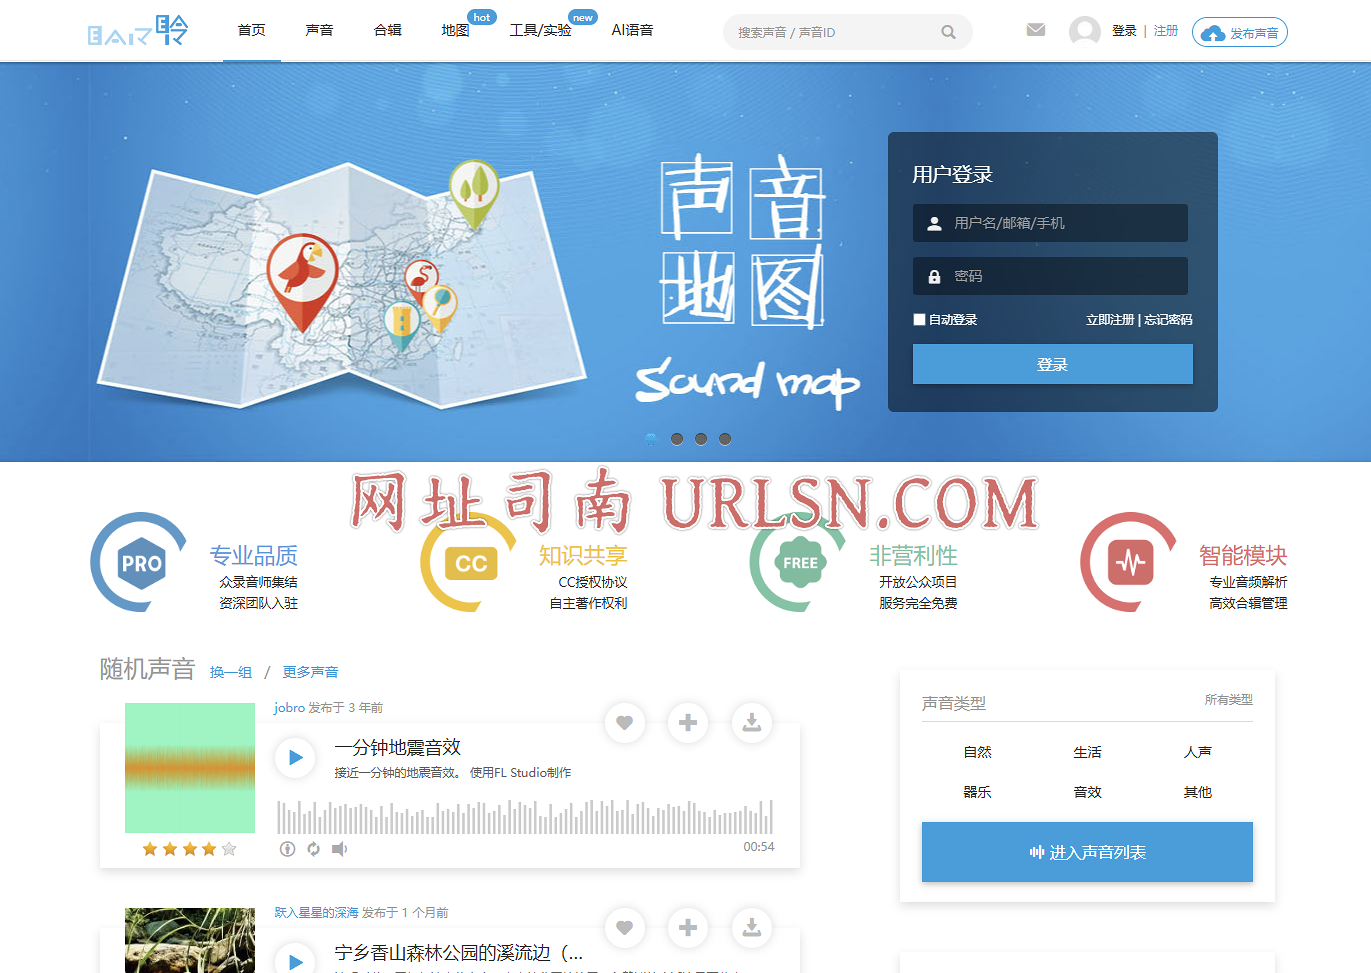
Task: Add 一分钟地震音效 to a collection
Action: 688,723
